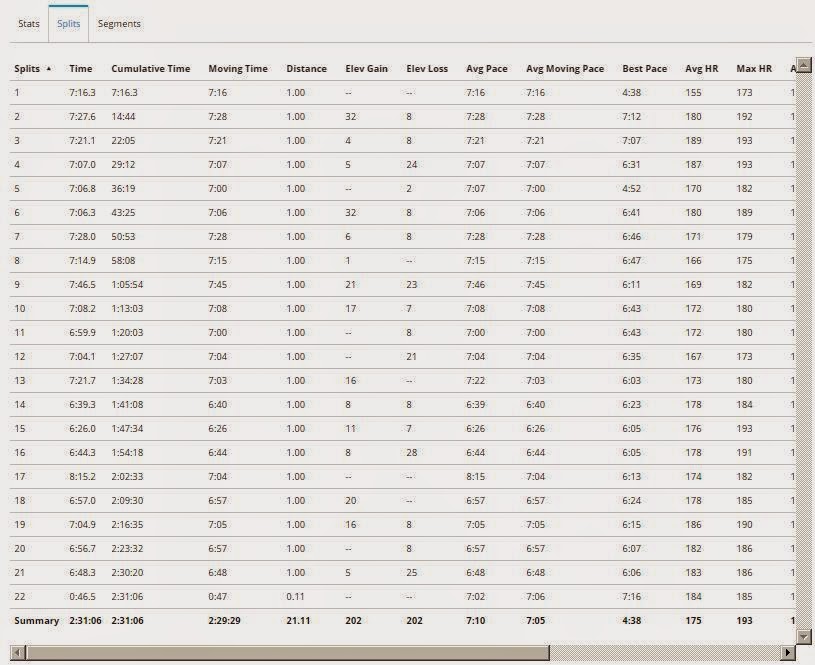Click cumulative time 2:30:20
815x665 pixels.
point(127,572)
